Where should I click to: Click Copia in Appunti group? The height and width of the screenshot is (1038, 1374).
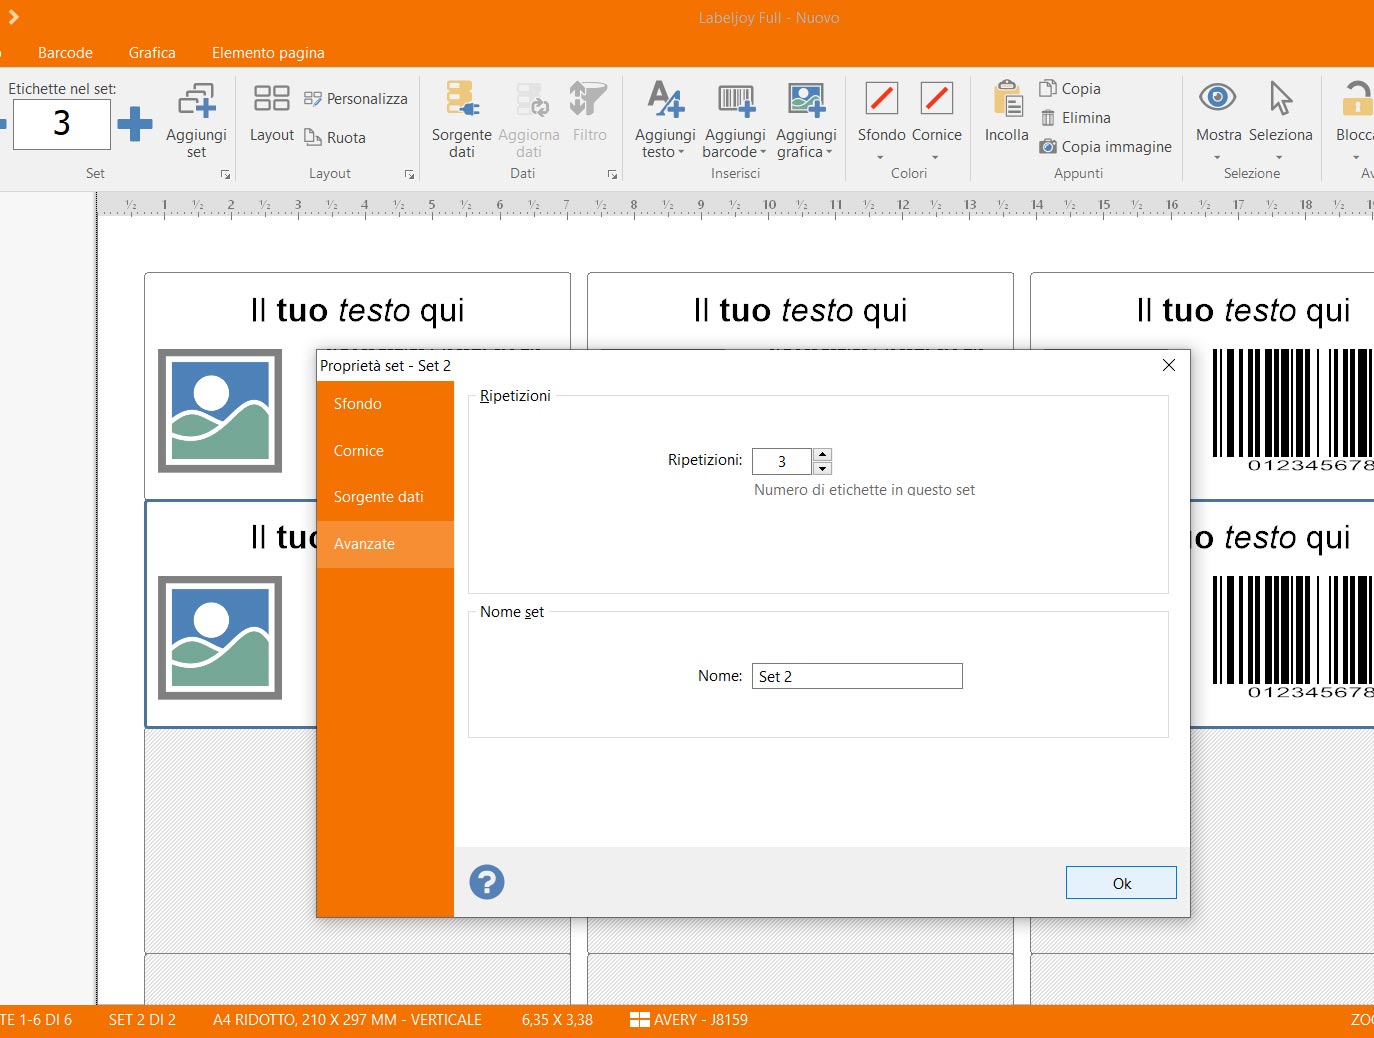click(1069, 89)
